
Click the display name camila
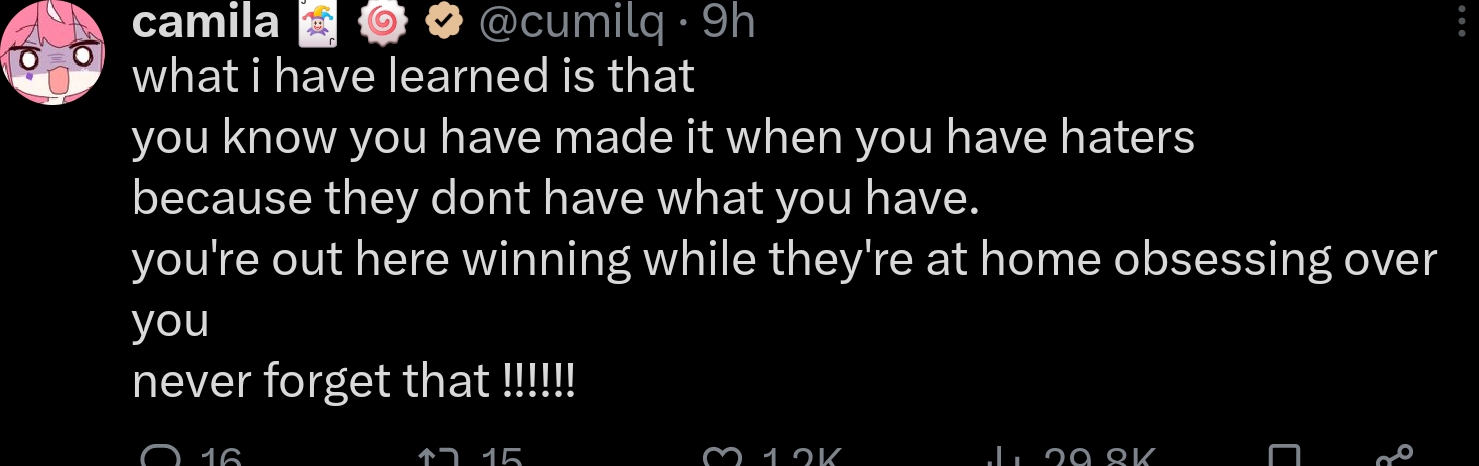(x=205, y=22)
